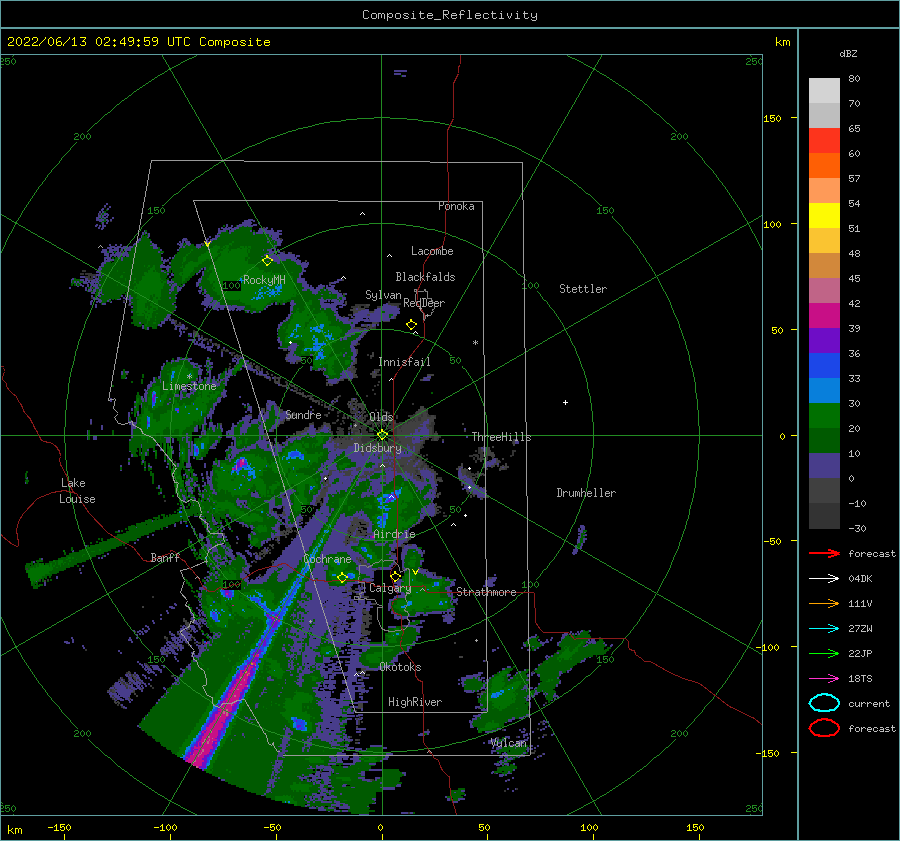Image resolution: width=900 pixels, height=841 pixels.
Task: Click the Composite_Reflectivity title
Action: pos(450,15)
